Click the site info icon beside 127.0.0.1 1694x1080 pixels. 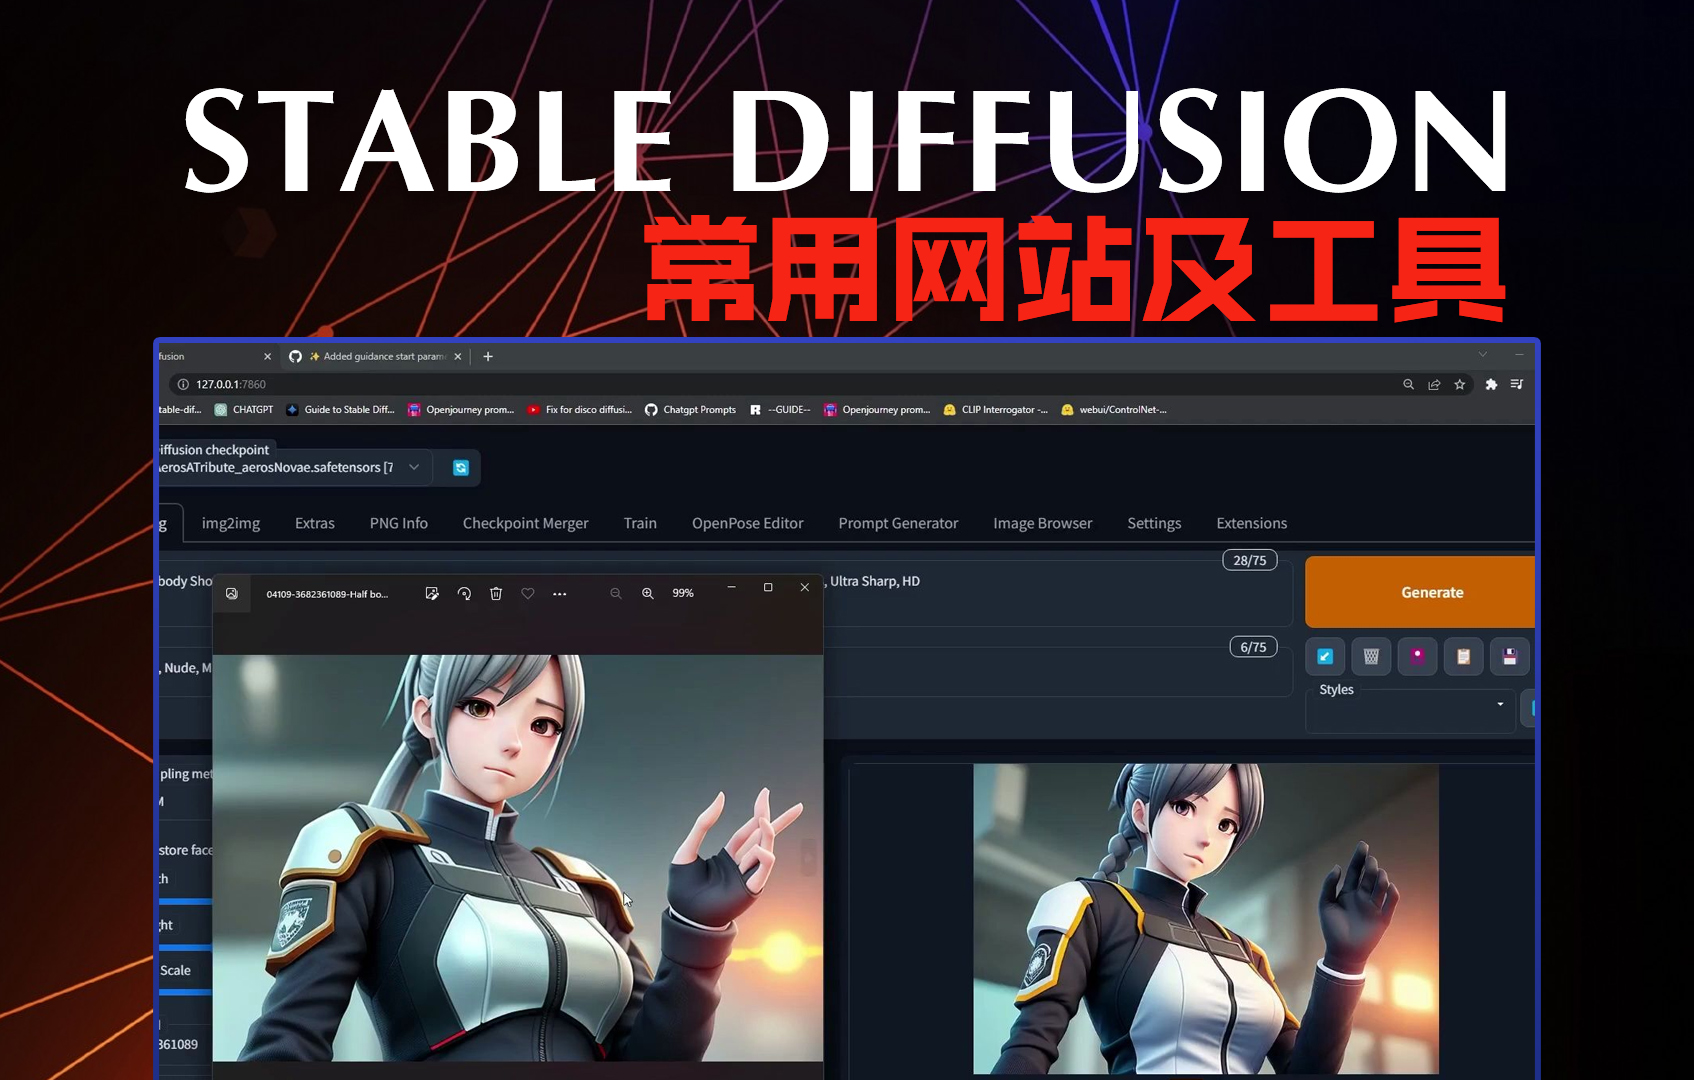point(183,384)
